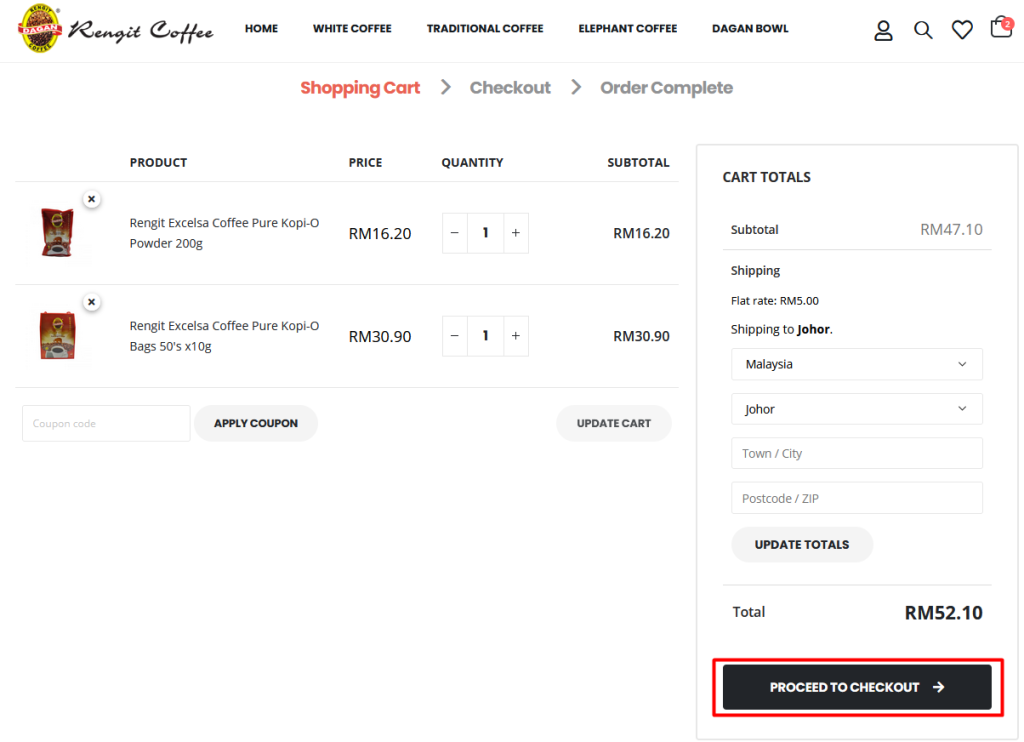This screenshot has width=1024, height=742.
Task: Remove Kopi-O Powder 200g from cart
Action: tap(91, 199)
